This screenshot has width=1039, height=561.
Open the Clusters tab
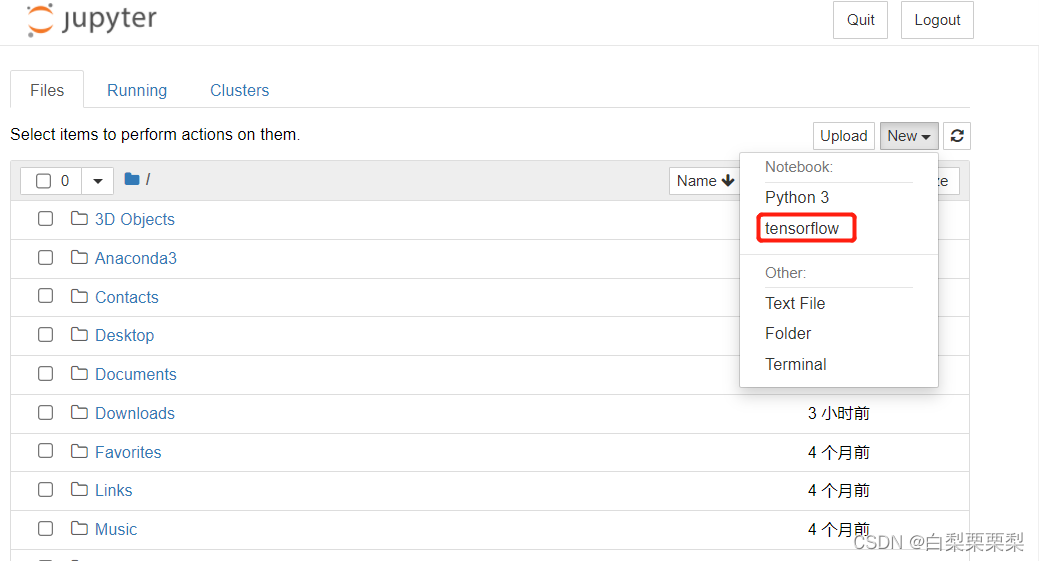point(239,90)
